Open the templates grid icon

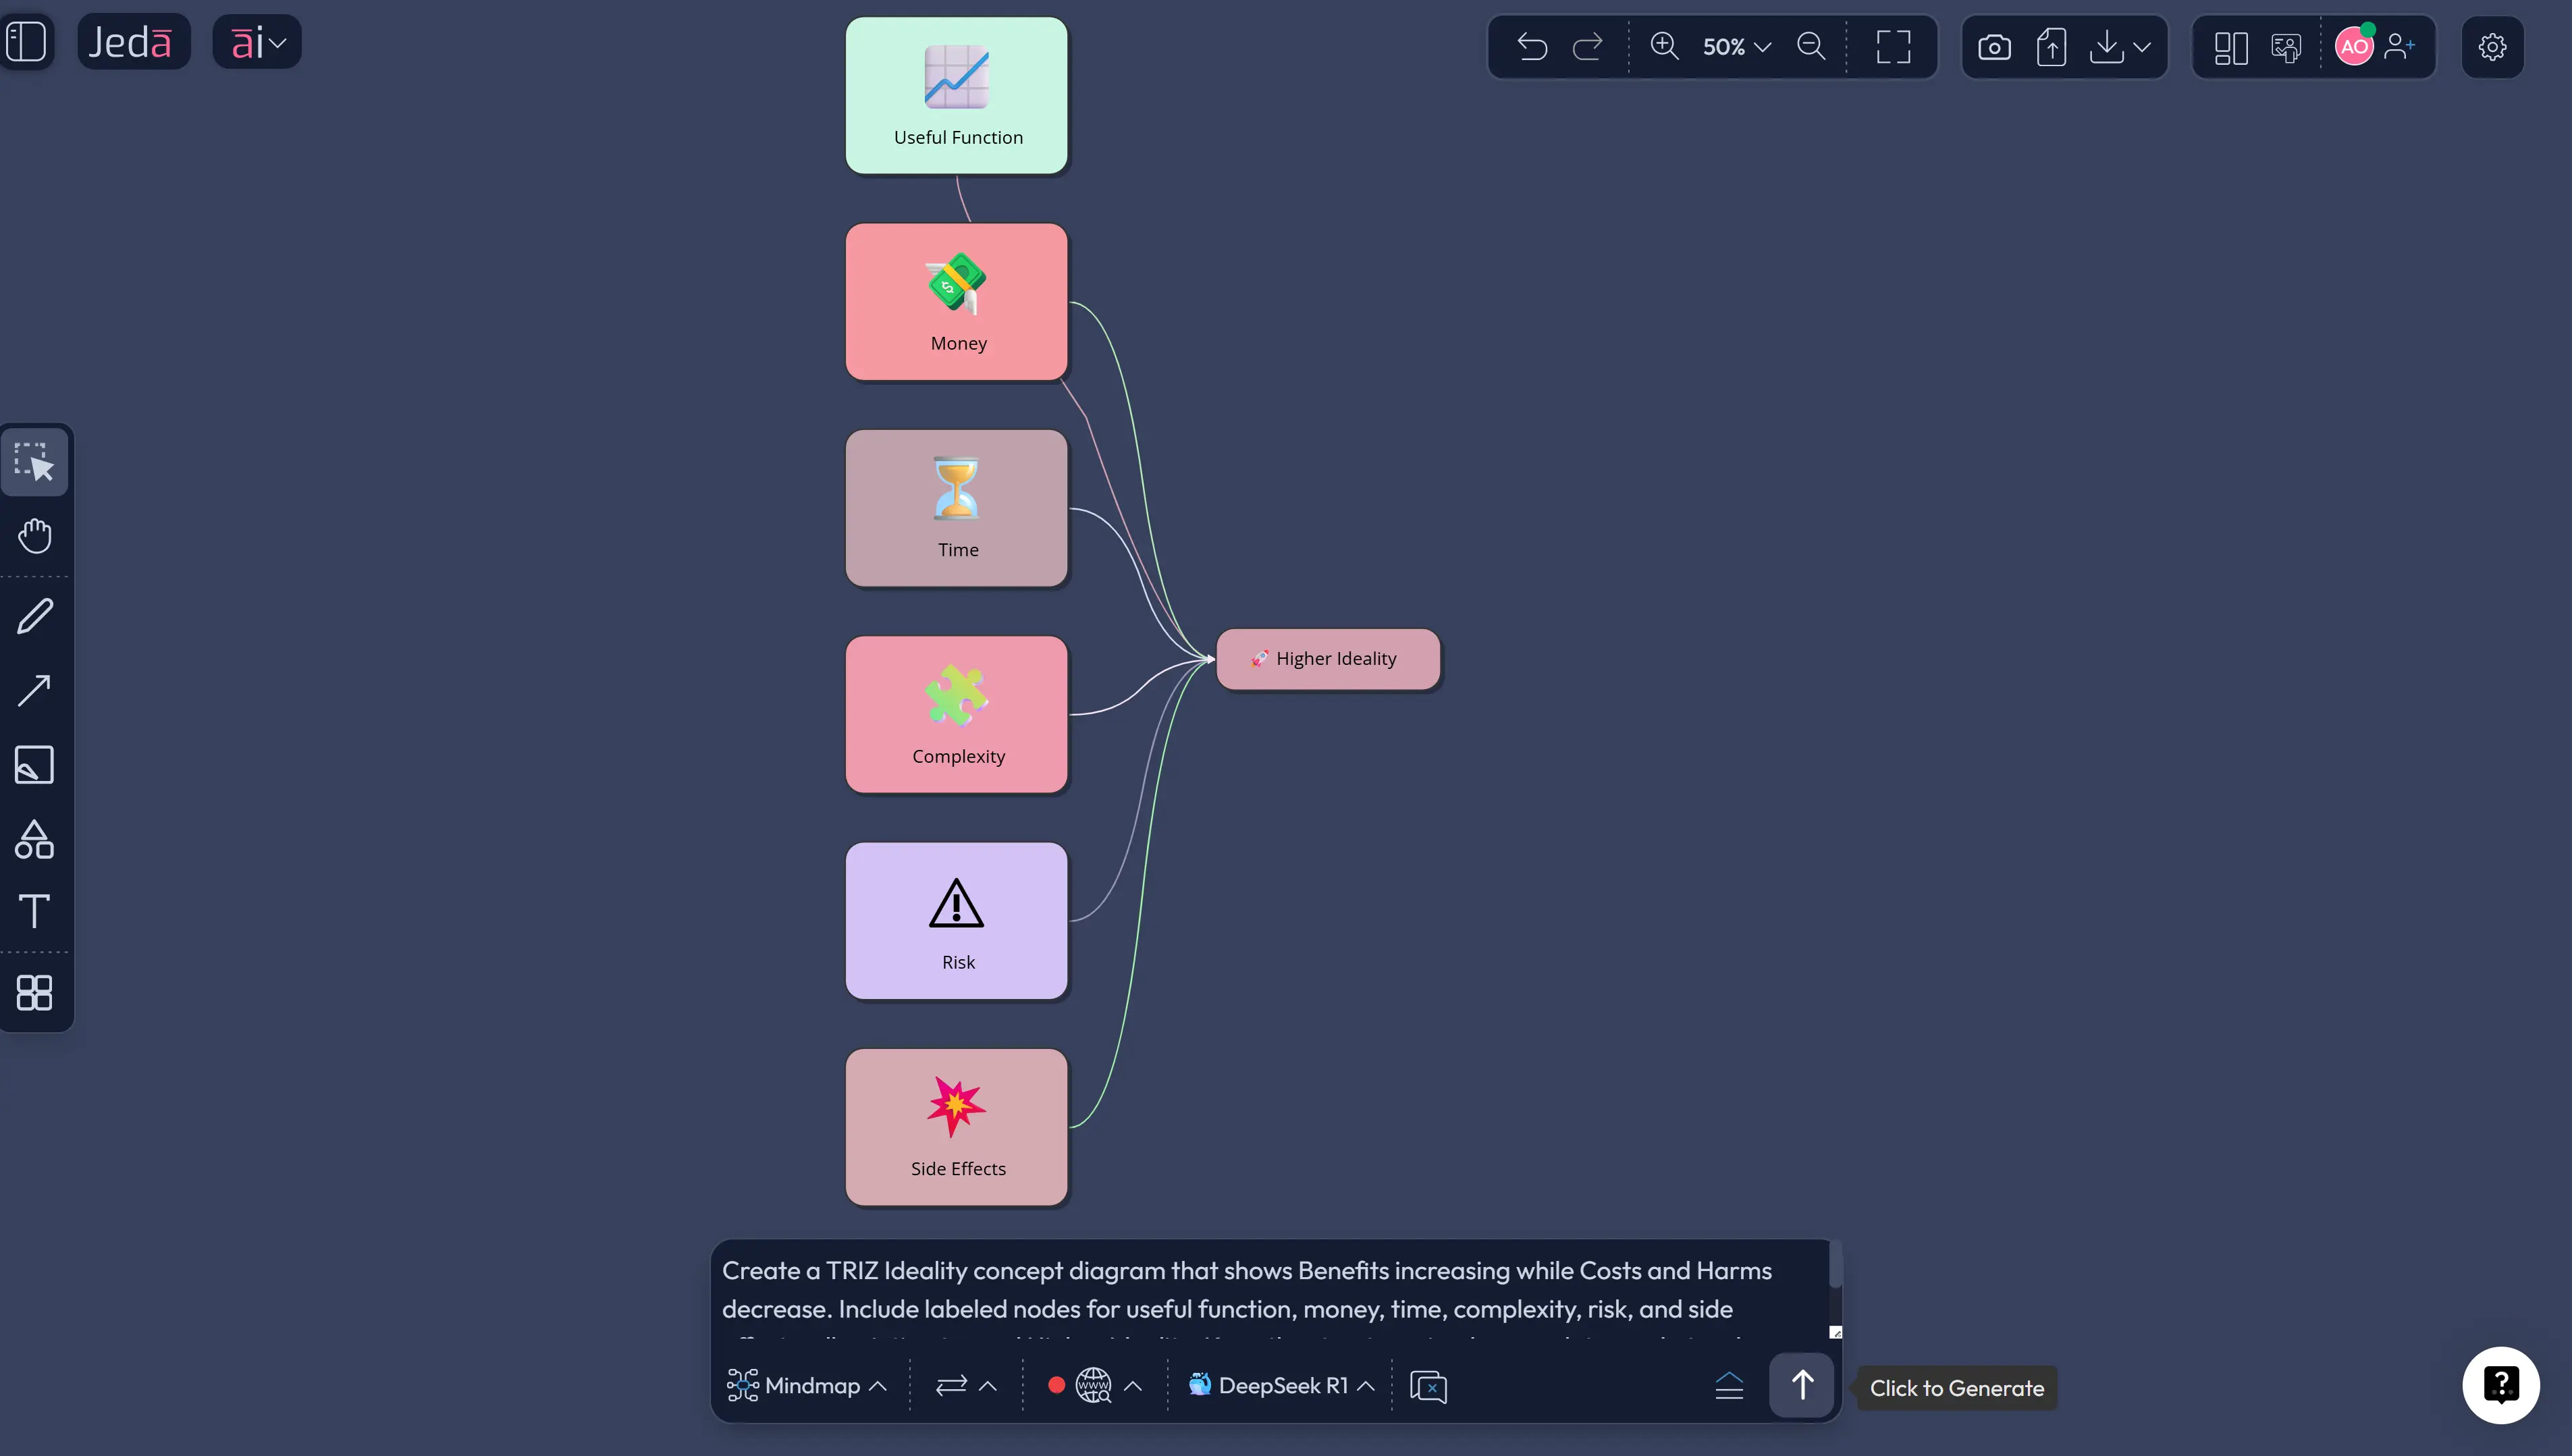[x=35, y=992]
